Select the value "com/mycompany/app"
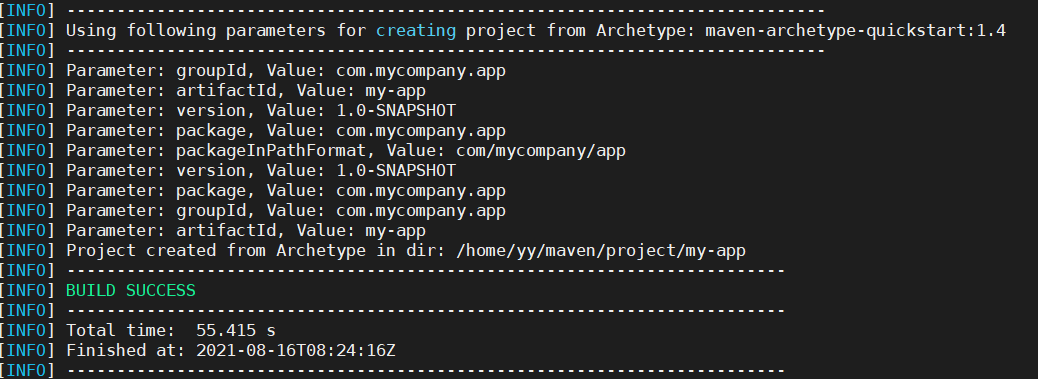Screen dimensions: 1038x379 point(541,151)
